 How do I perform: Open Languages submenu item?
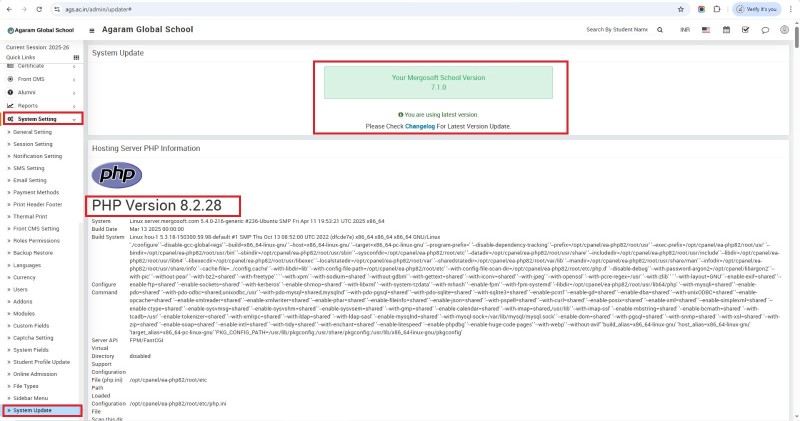[x=27, y=265]
